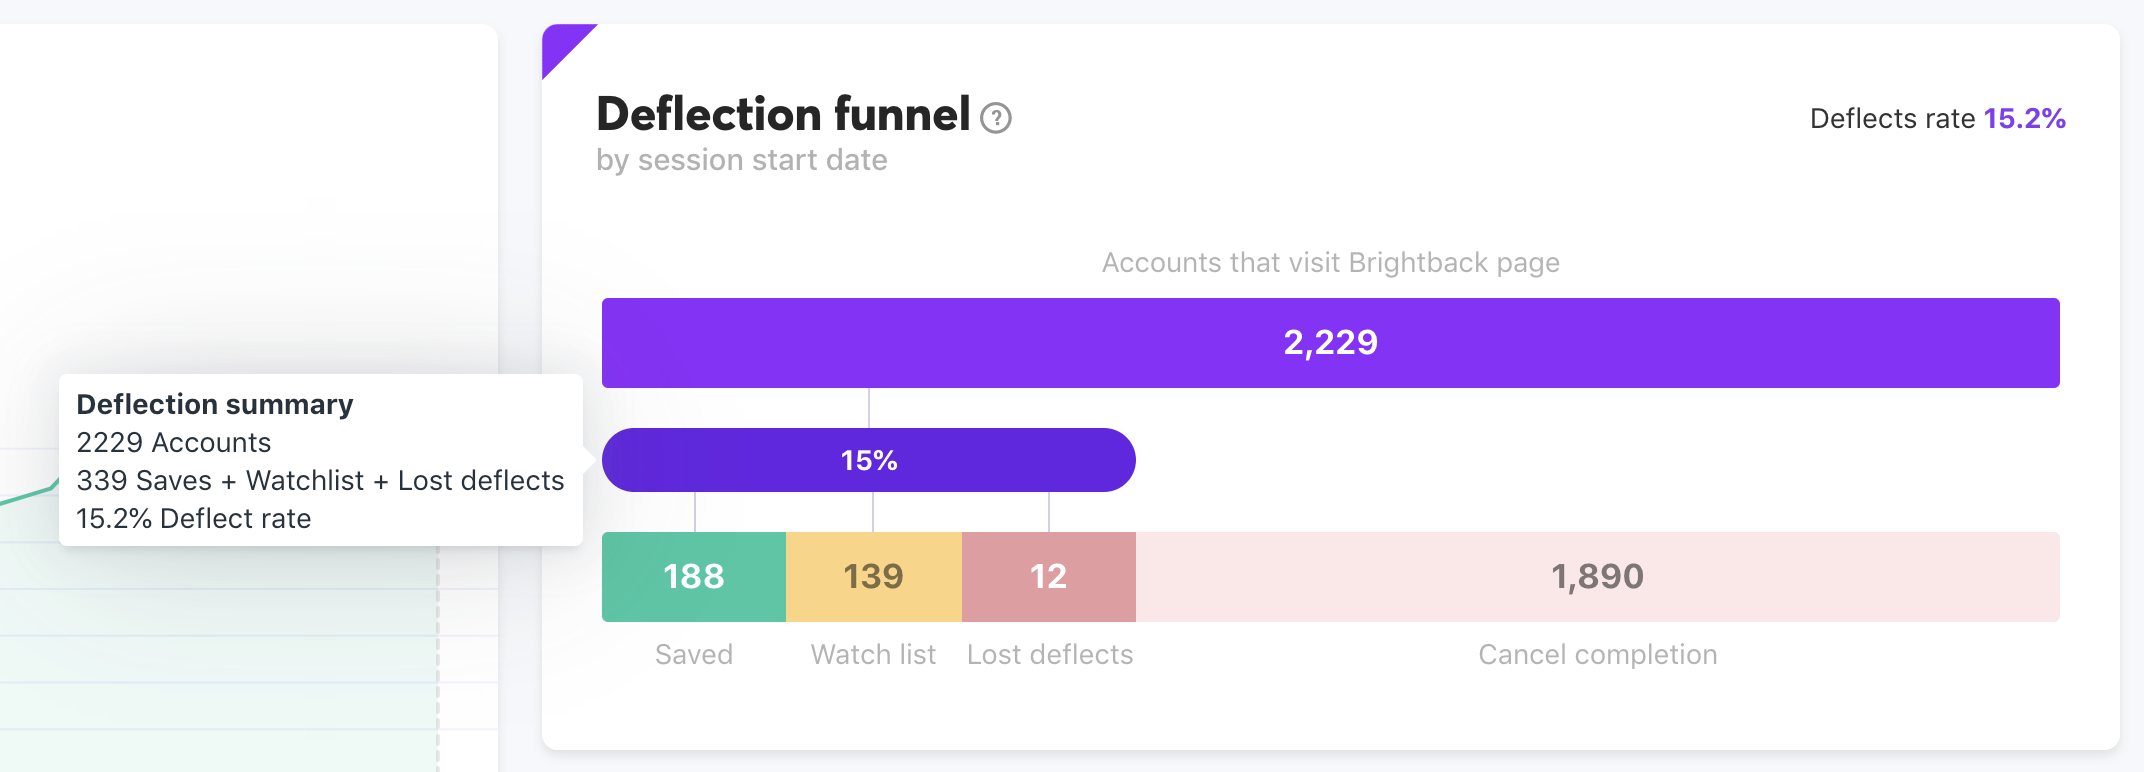Click the dashed vertical chart marker
The height and width of the screenshot is (772, 2144).
(437, 658)
